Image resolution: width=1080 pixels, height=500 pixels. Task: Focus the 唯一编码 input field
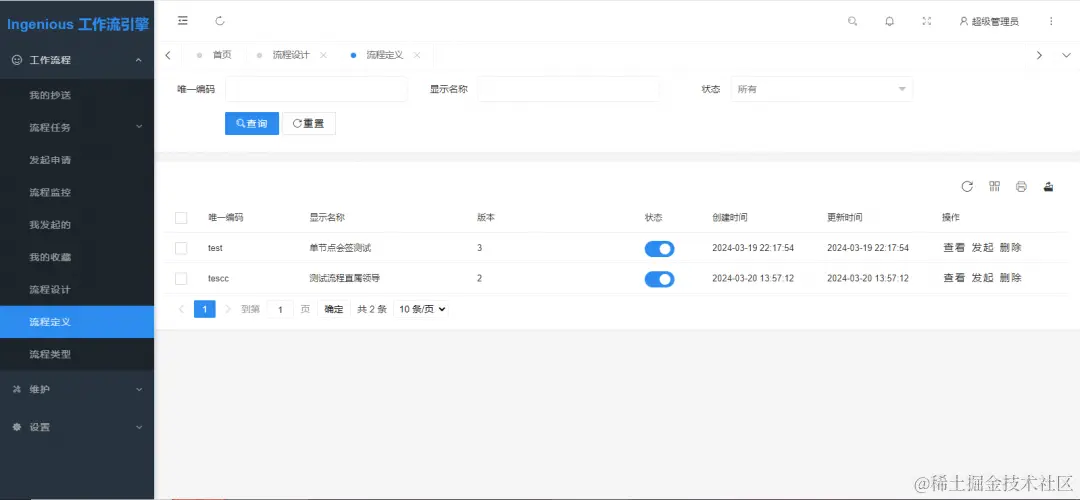(316, 89)
